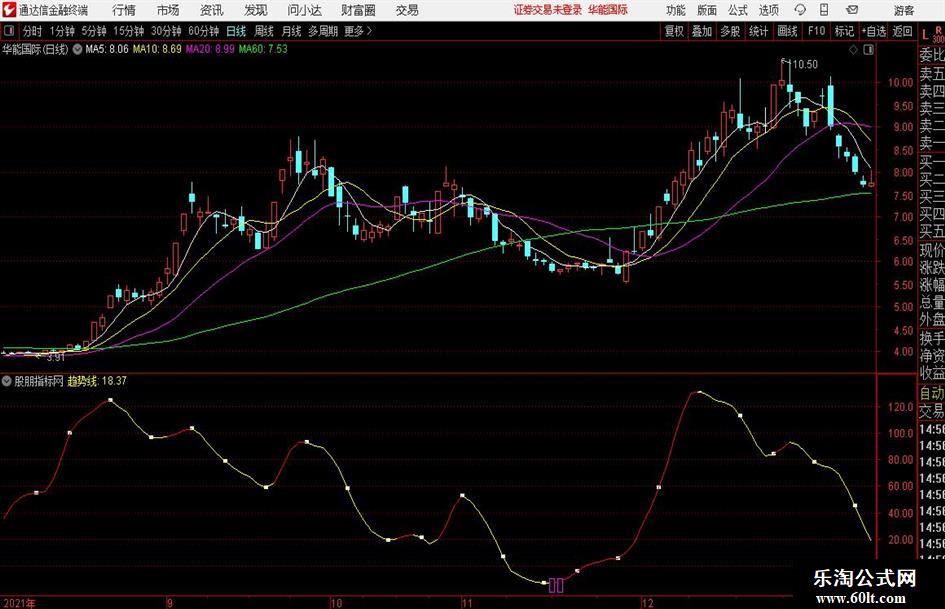Click the 10.50 high price label

[805, 65]
